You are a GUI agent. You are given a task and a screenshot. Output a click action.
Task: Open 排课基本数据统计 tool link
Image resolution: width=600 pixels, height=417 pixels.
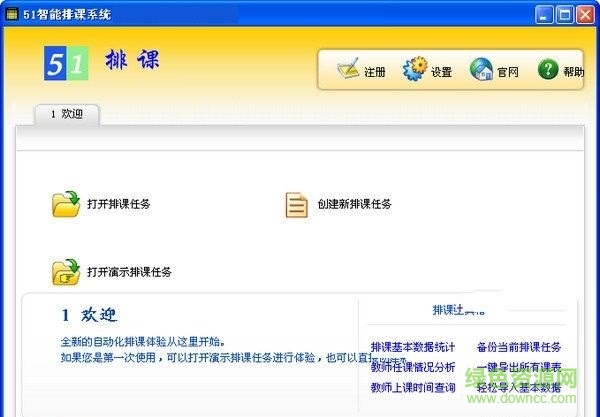click(413, 347)
